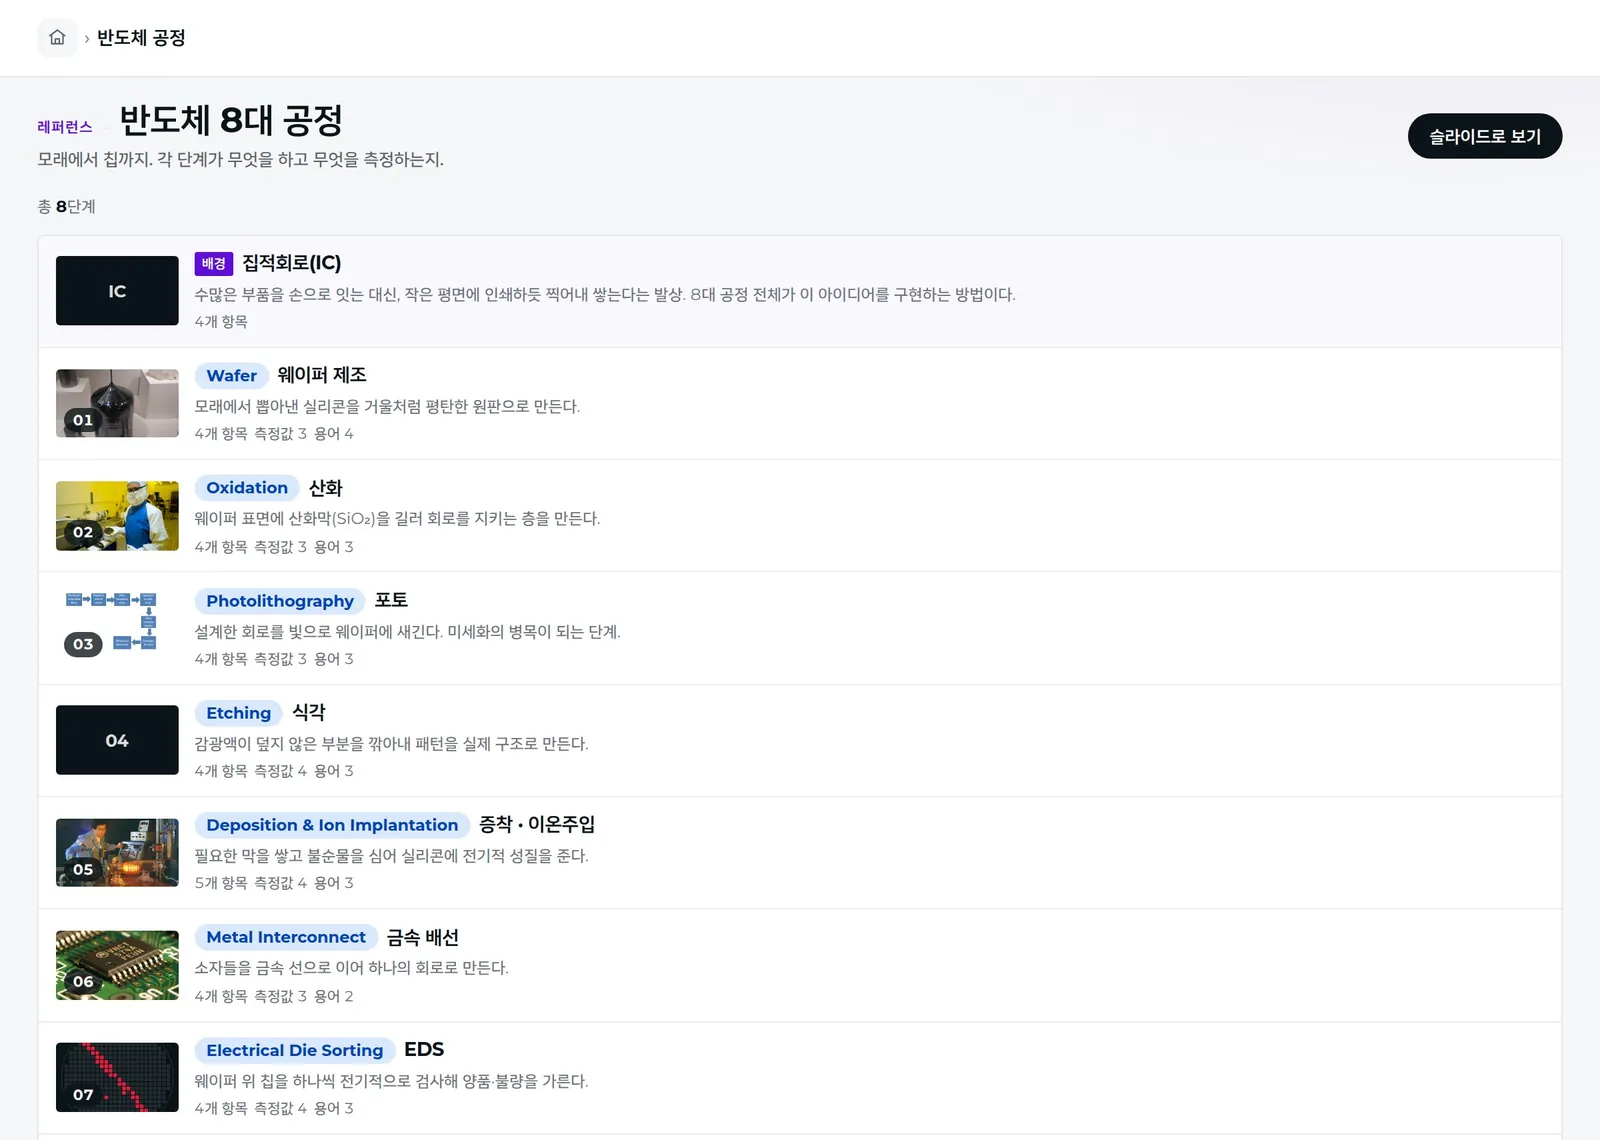This screenshot has height=1140, width=1600.
Task: Select the Metal Interconnect tag label
Action: (x=286, y=937)
